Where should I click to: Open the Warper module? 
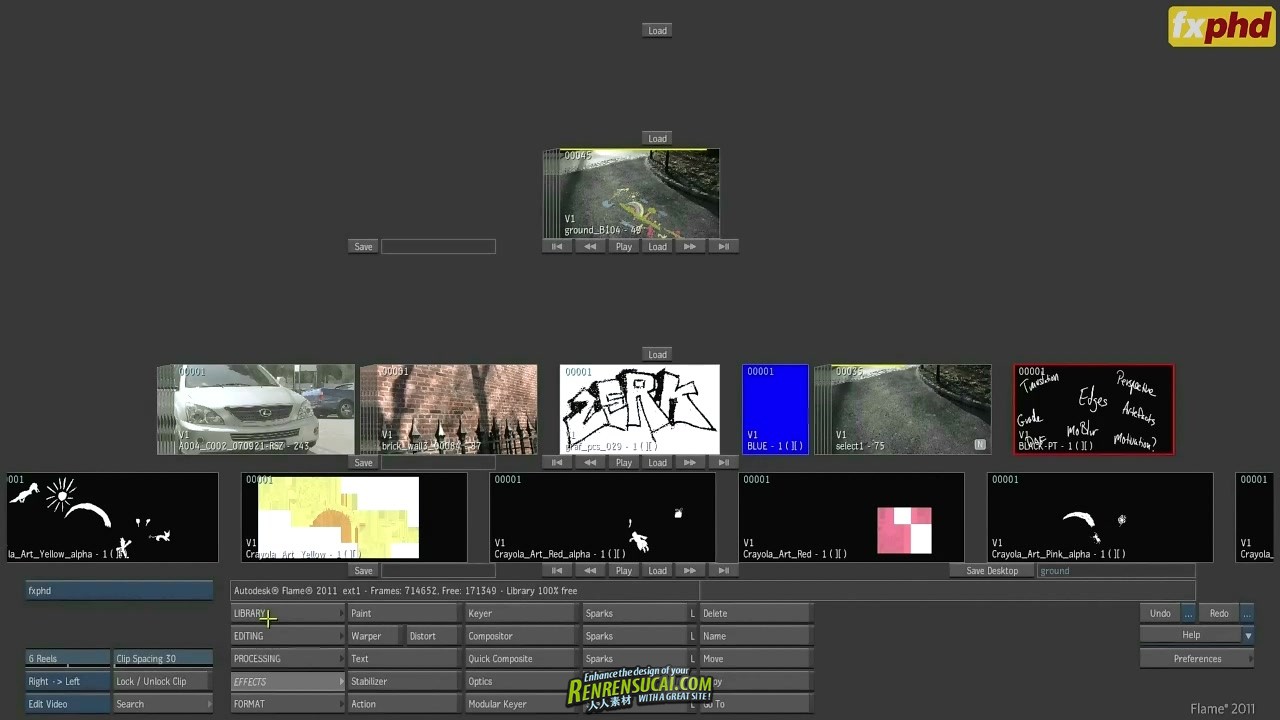point(376,636)
